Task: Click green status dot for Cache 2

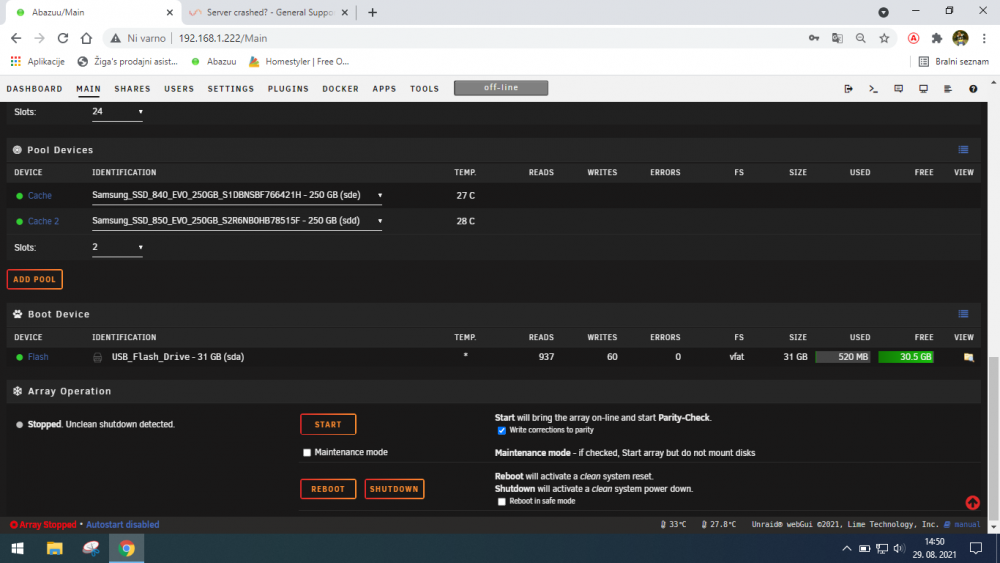Action: click(x=19, y=221)
